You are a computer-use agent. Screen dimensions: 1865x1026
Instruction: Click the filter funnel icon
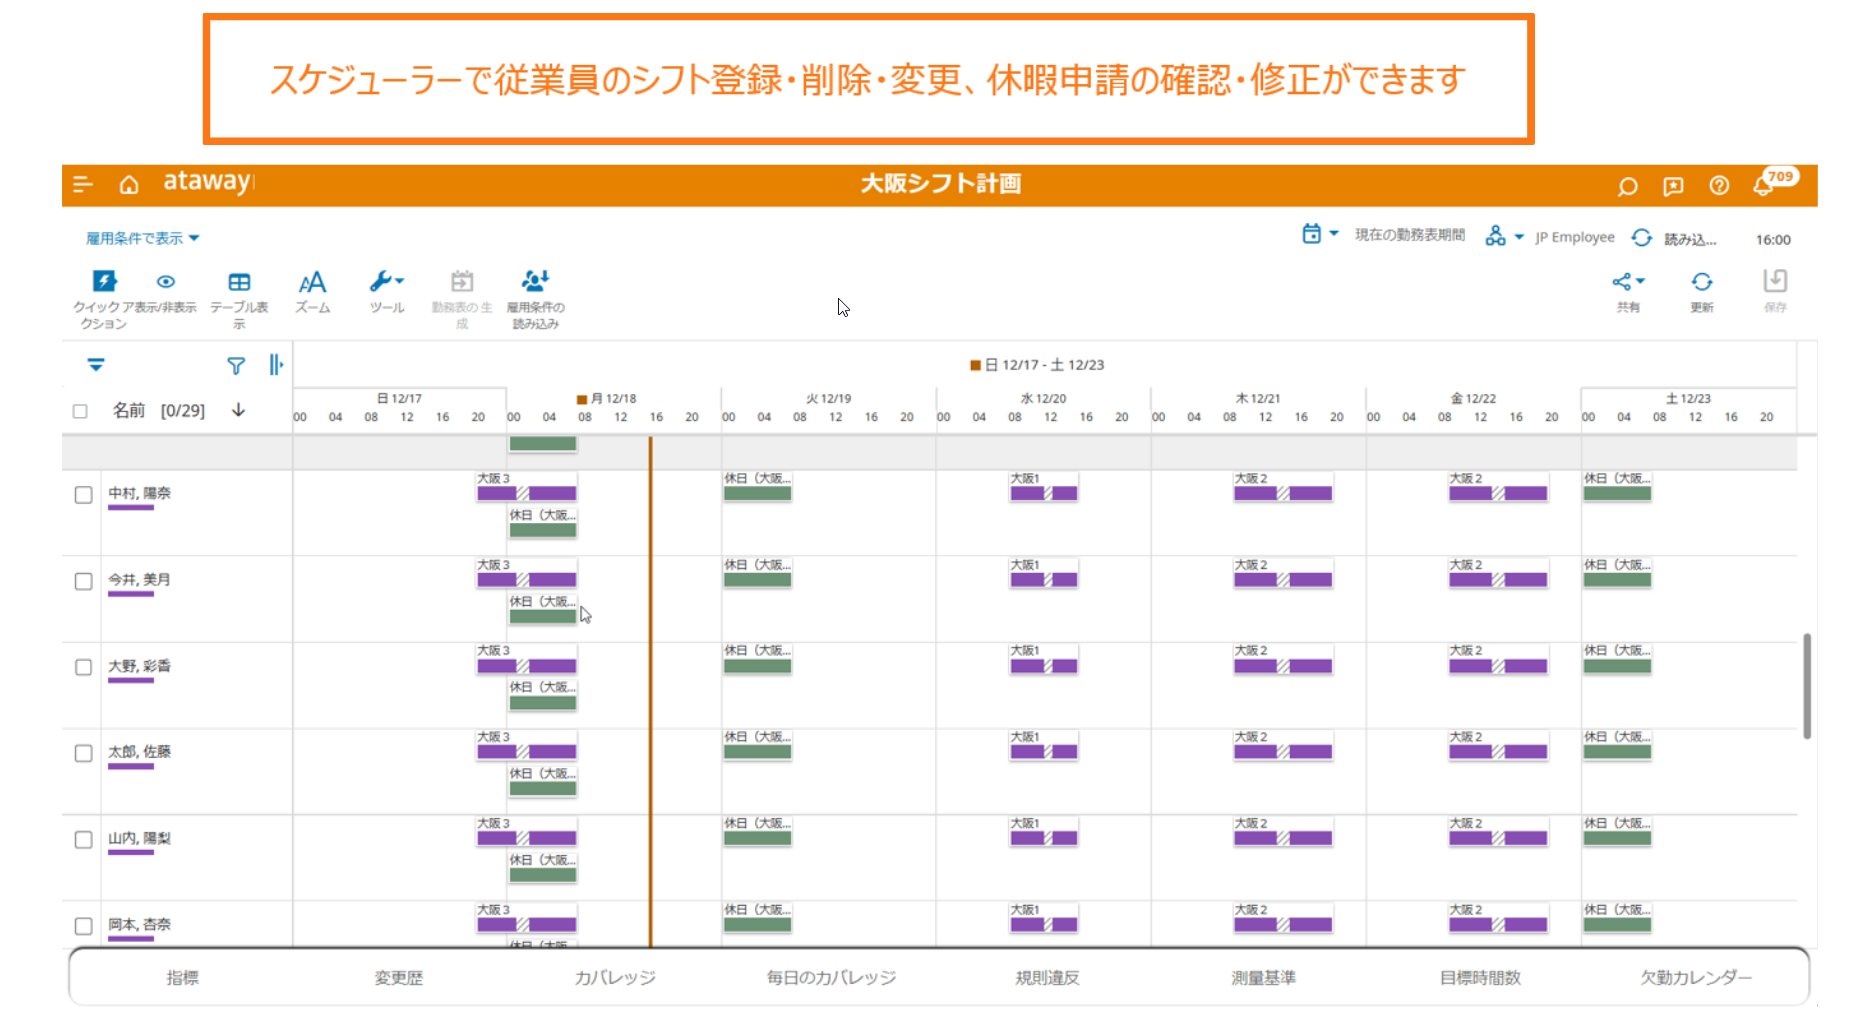pos(235,366)
